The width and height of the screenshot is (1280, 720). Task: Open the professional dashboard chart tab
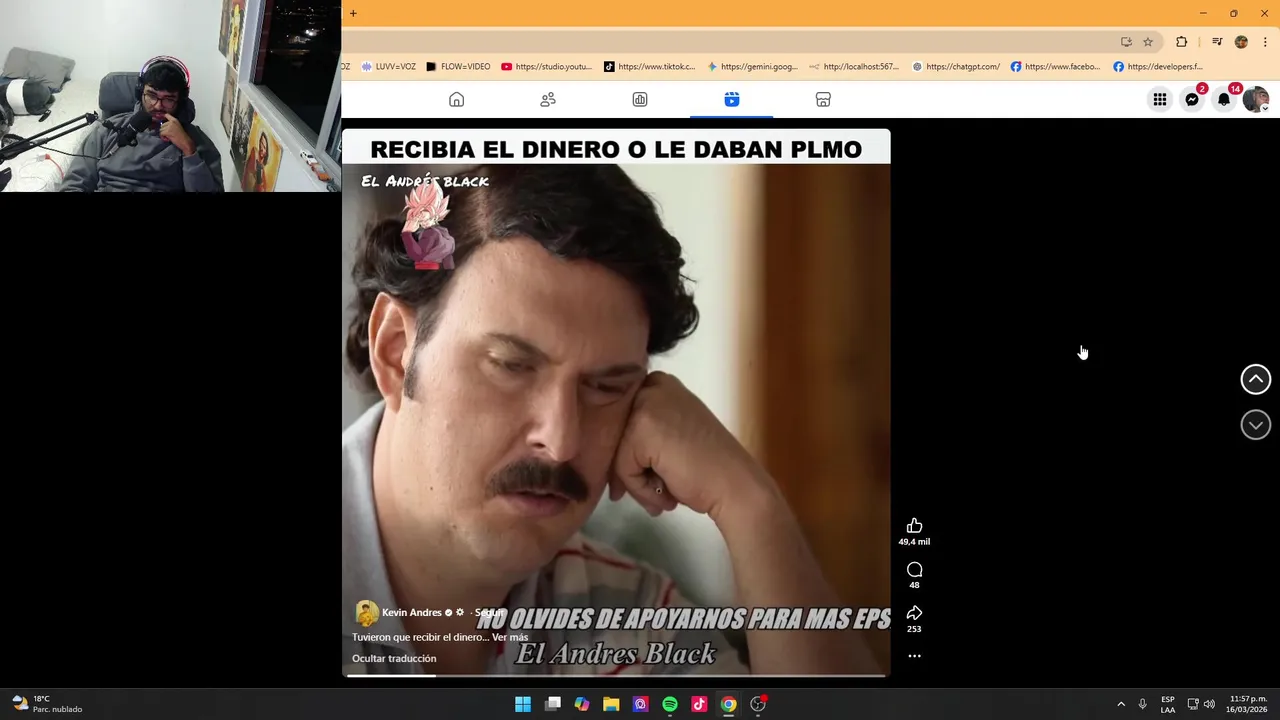pos(640,100)
